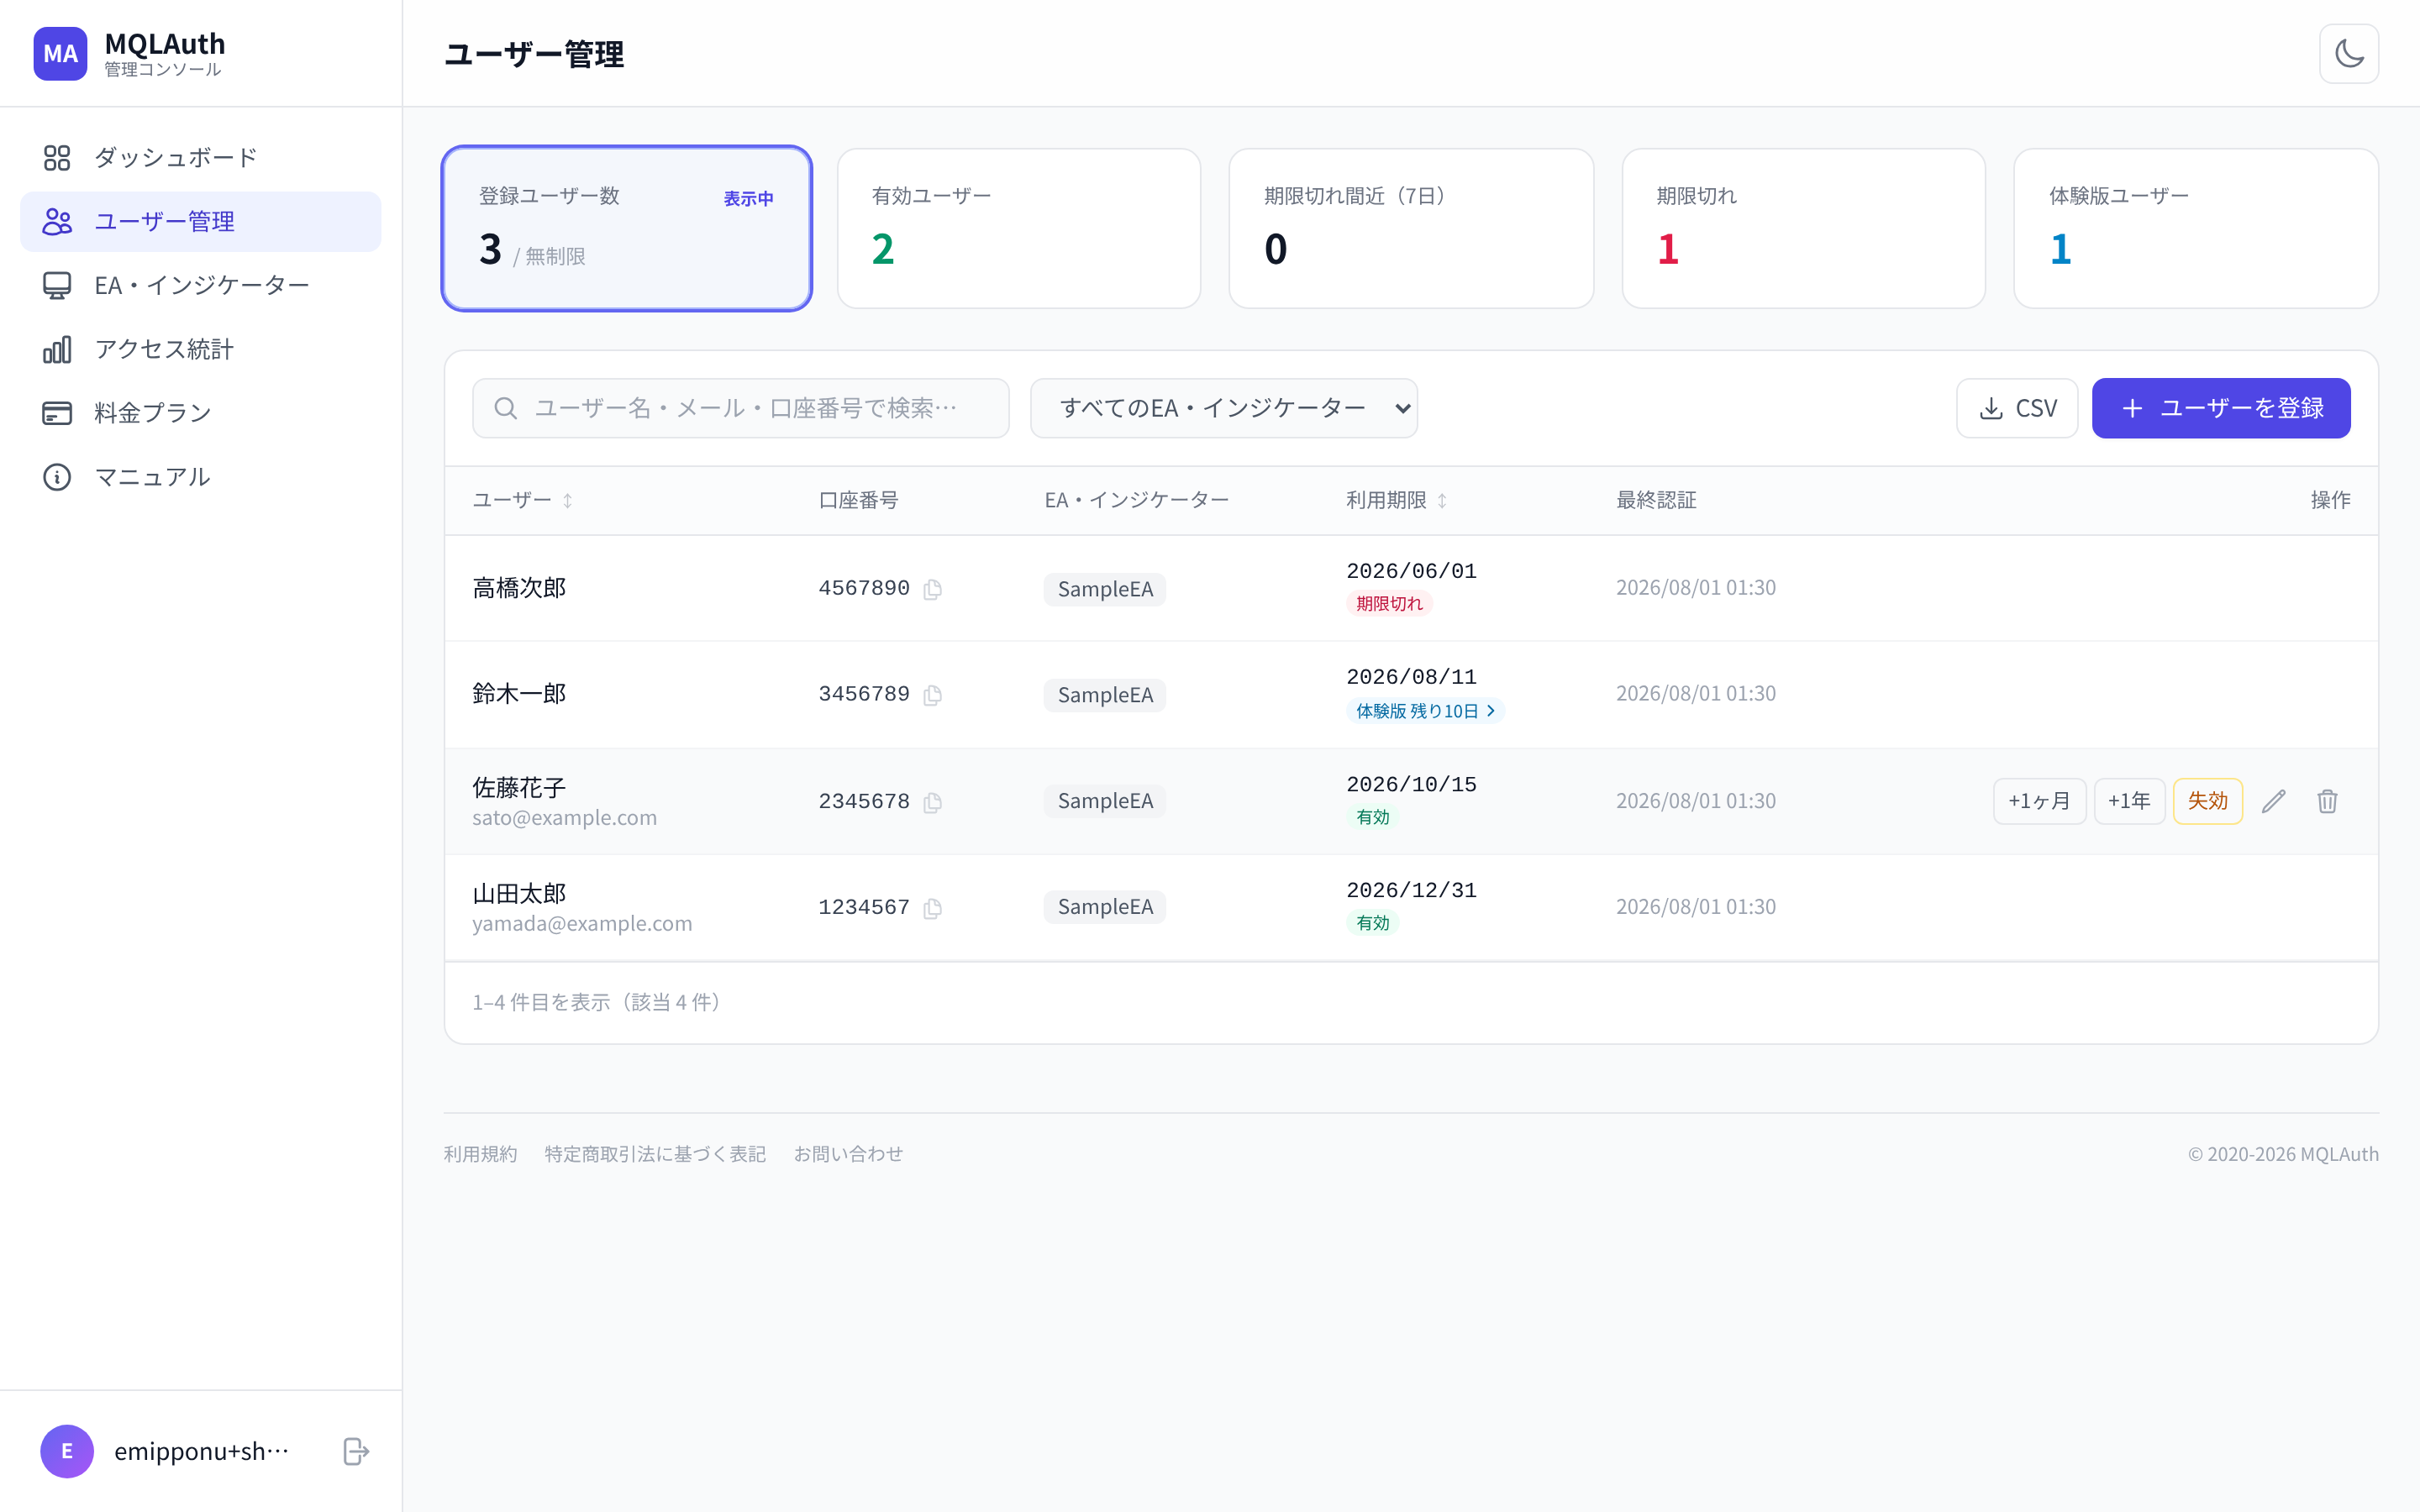This screenshot has width=2420, height=1512.
Task: Click 有効 badge under 2026/10/15
Action: [x=1372, y=817]
